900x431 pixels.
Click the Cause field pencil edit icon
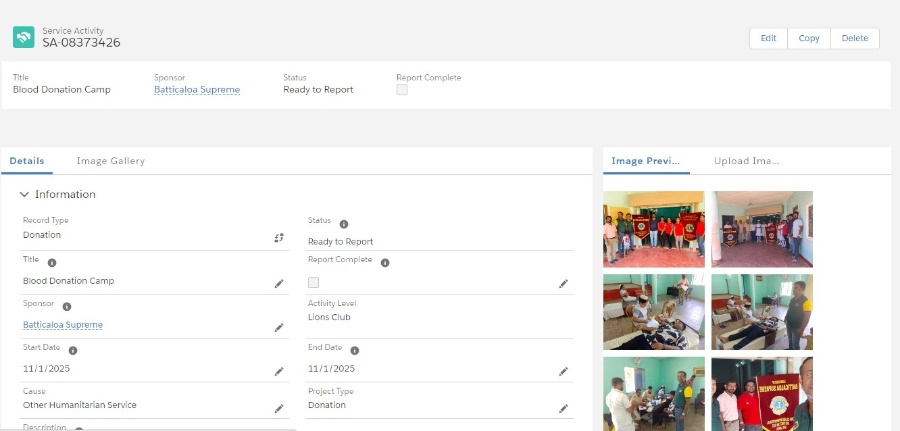point(279,409)
